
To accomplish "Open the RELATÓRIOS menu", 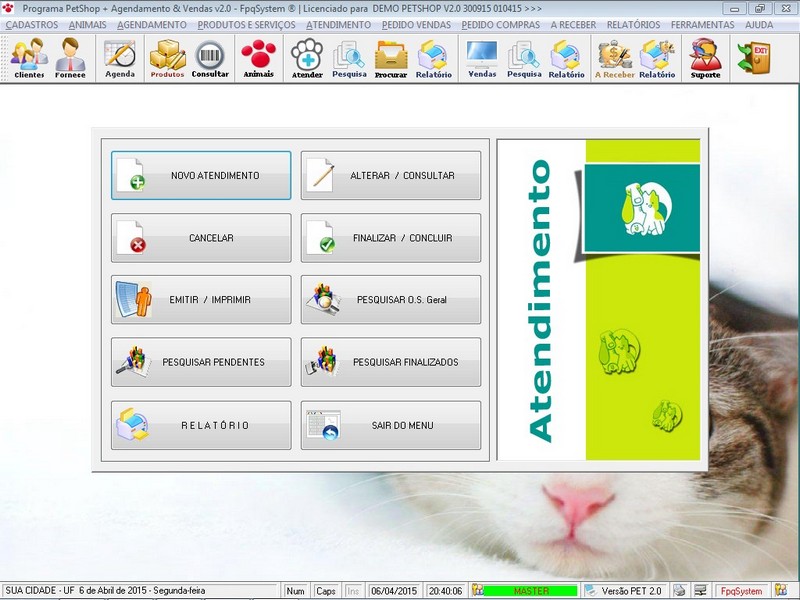I will (633, 24).
